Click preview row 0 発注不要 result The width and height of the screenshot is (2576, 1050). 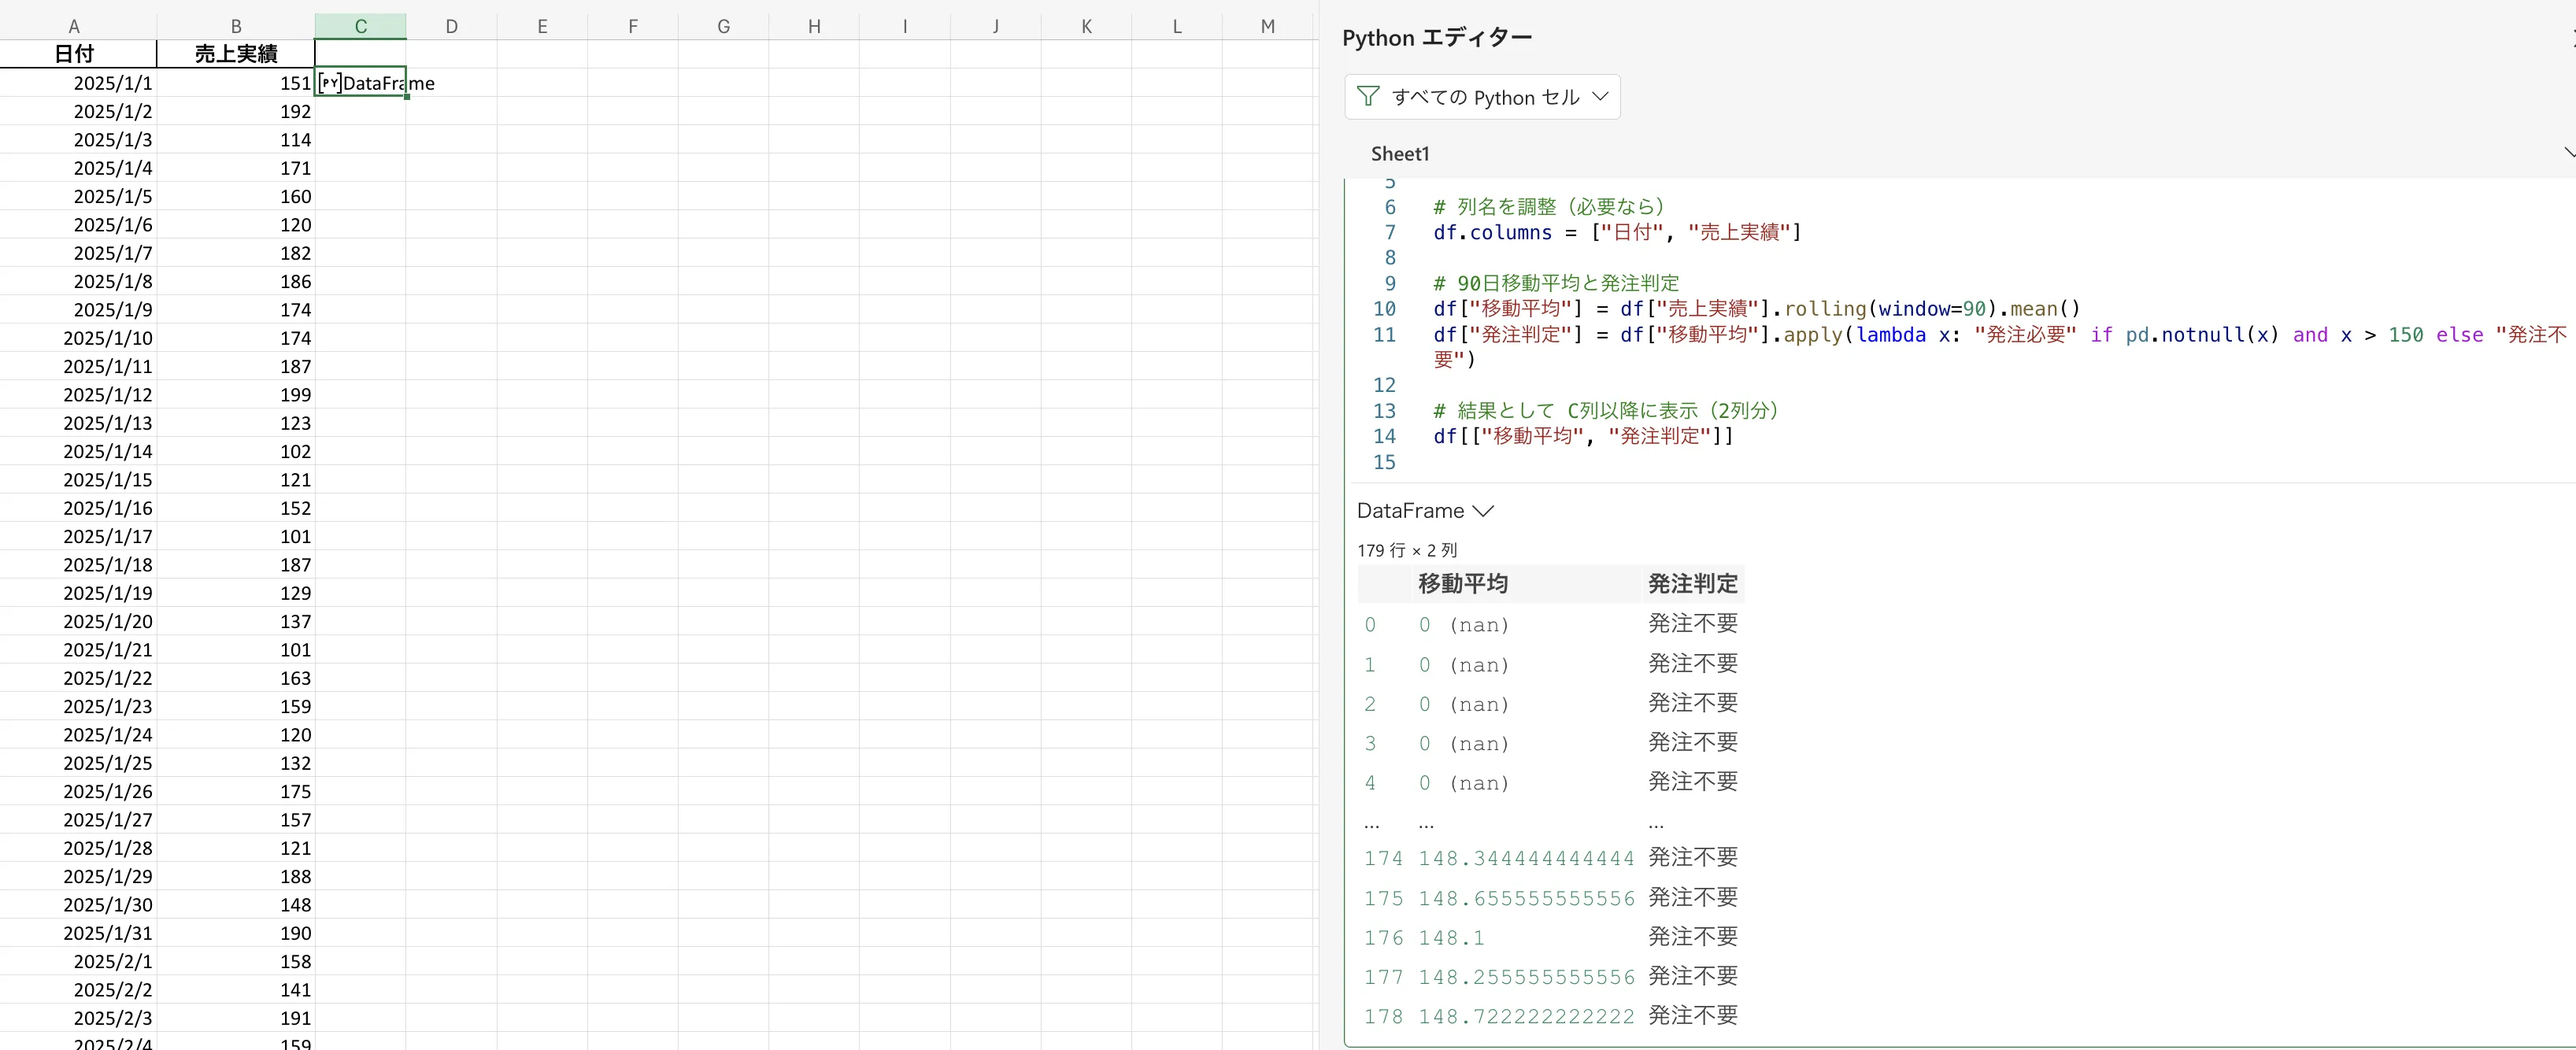click(1692, 624)
